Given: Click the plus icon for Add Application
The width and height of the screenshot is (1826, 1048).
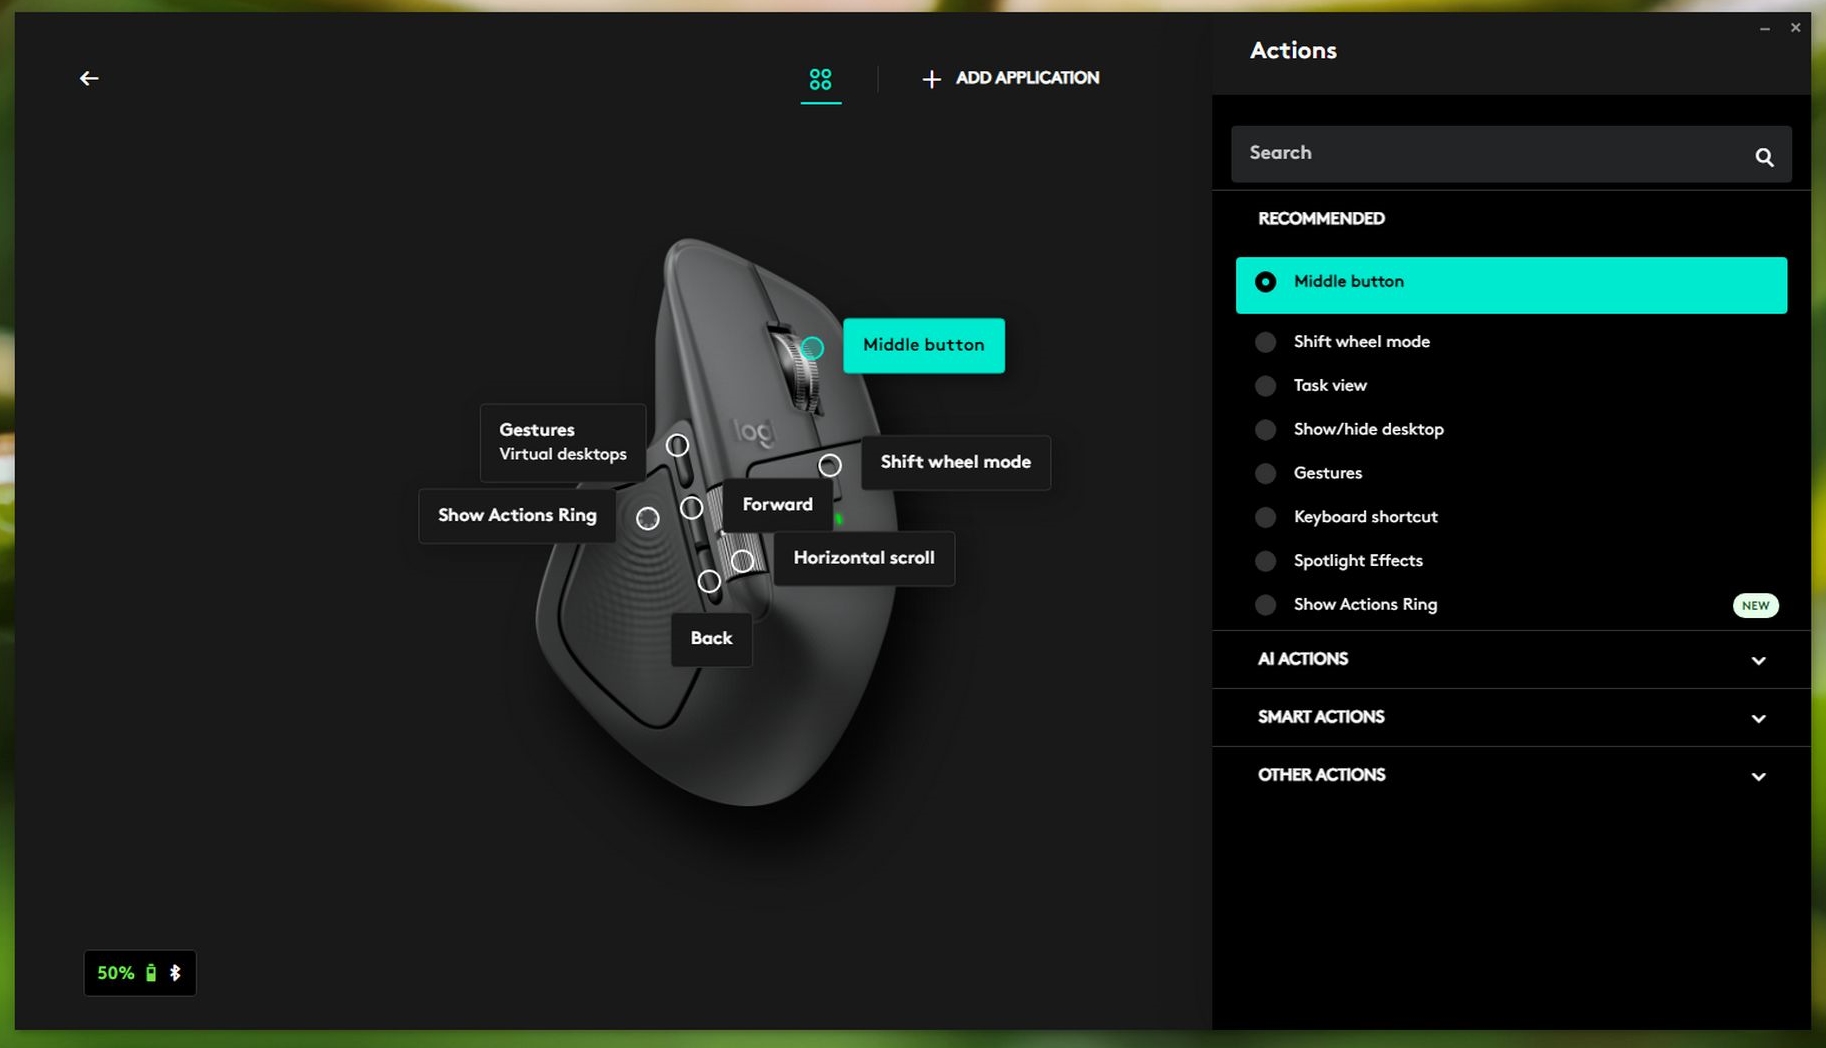Looking at the screenshot, I should [x=931, y=79].
